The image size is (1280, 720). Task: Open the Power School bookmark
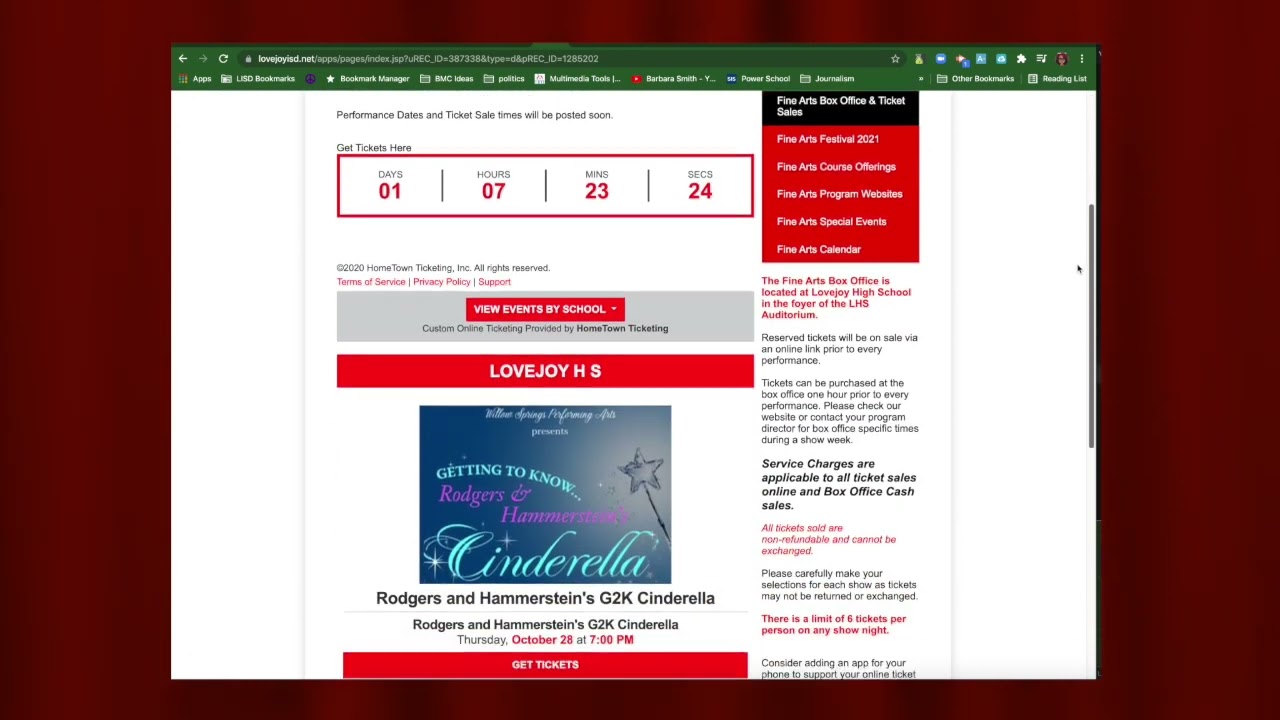[758, 79]
